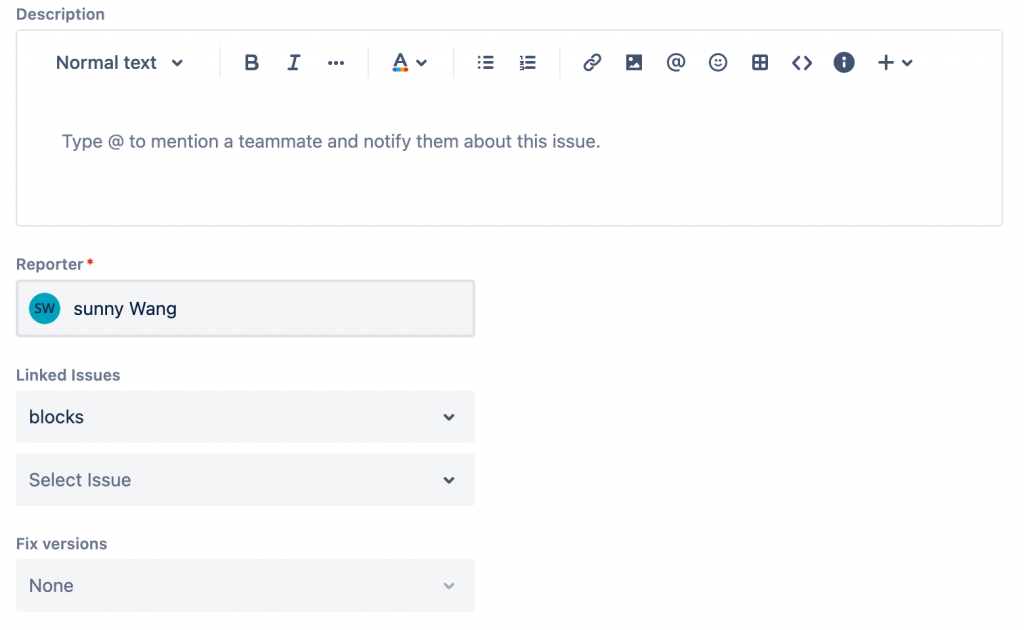The image size is (1024, 630).
Task: Toggle bold formatting in description toolbar
Action: pos(252,63)
